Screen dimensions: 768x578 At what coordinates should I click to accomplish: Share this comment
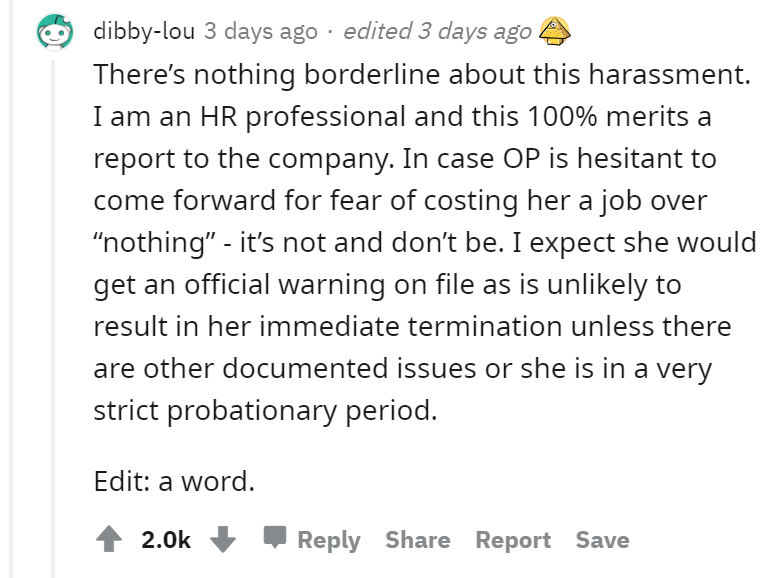point(418,540)
